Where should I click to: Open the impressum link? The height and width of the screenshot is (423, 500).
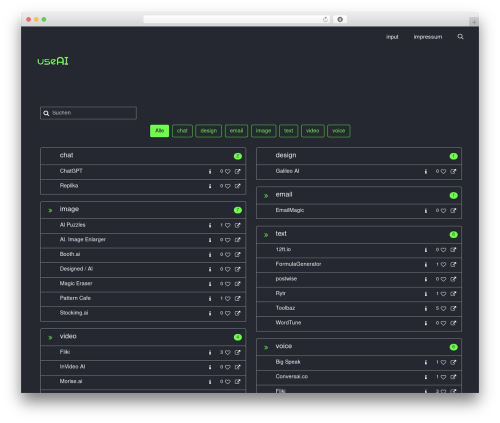pyautogui.click(x=428, y=37)
